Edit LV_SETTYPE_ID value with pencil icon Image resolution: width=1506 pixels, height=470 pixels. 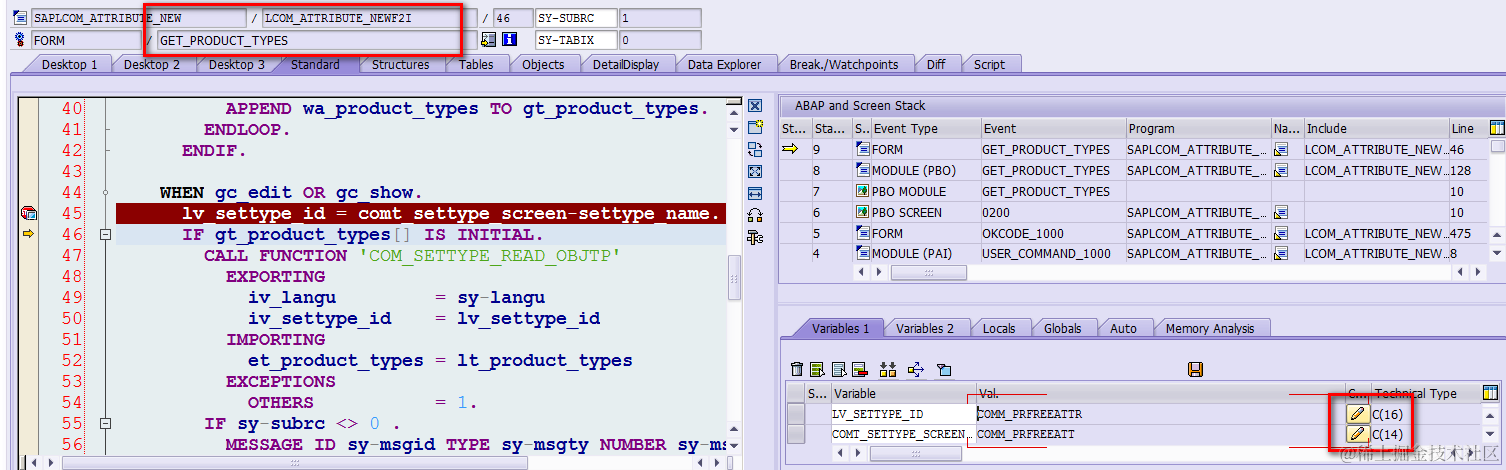[1357, 413]
